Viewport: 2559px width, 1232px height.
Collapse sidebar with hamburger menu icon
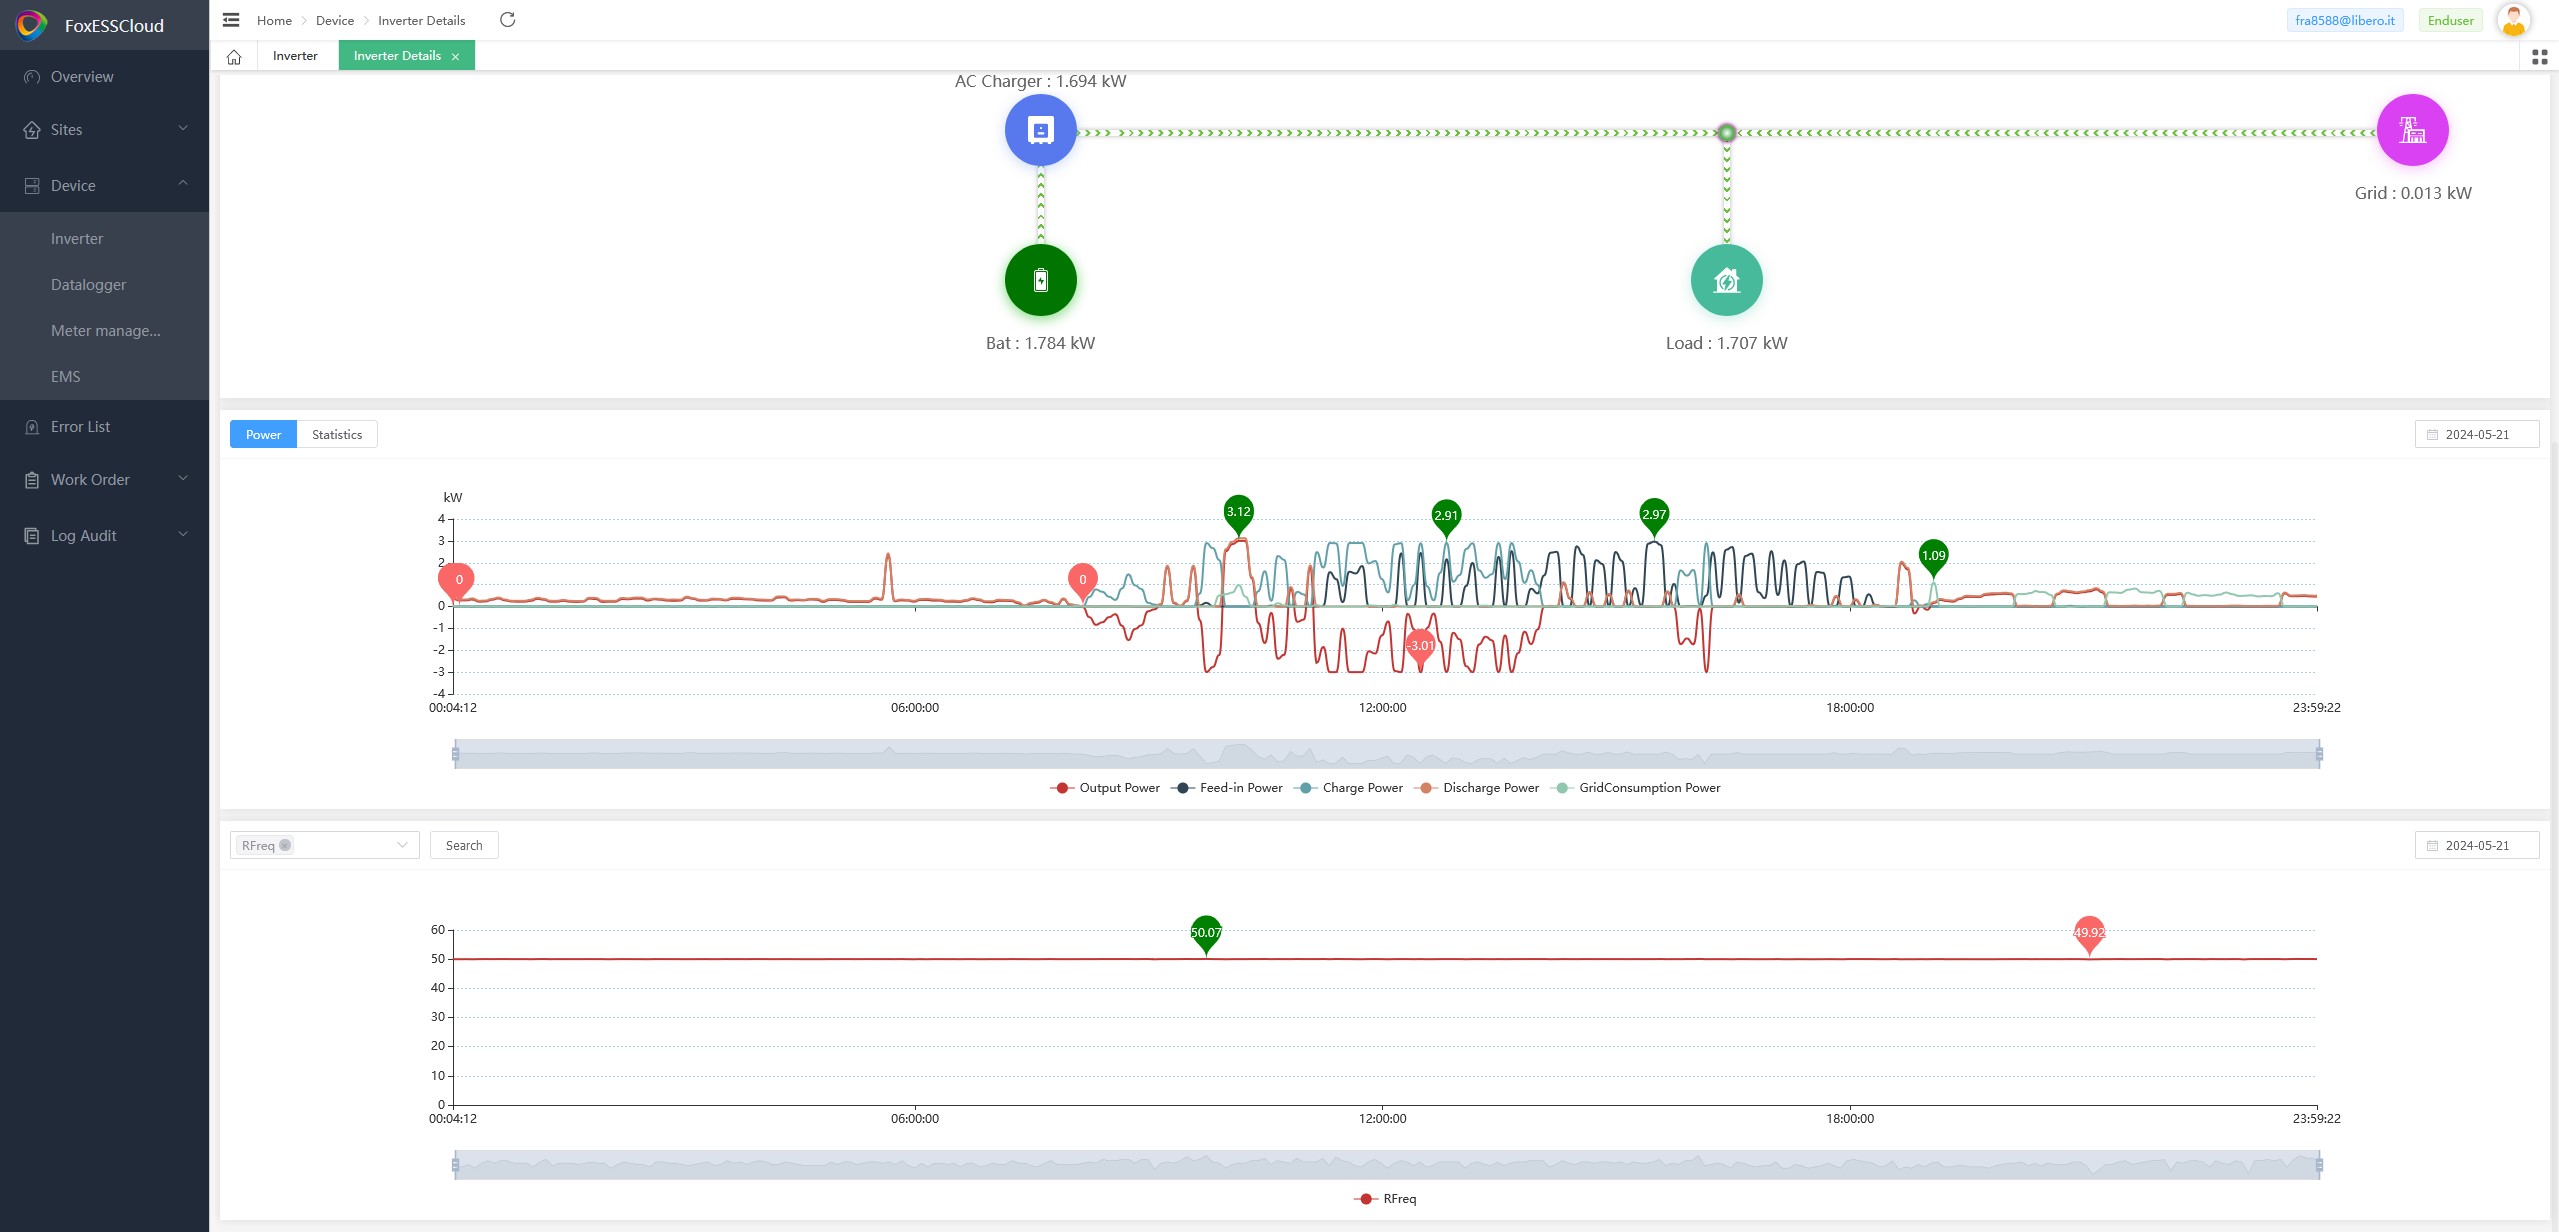click(x=231, y=20)
